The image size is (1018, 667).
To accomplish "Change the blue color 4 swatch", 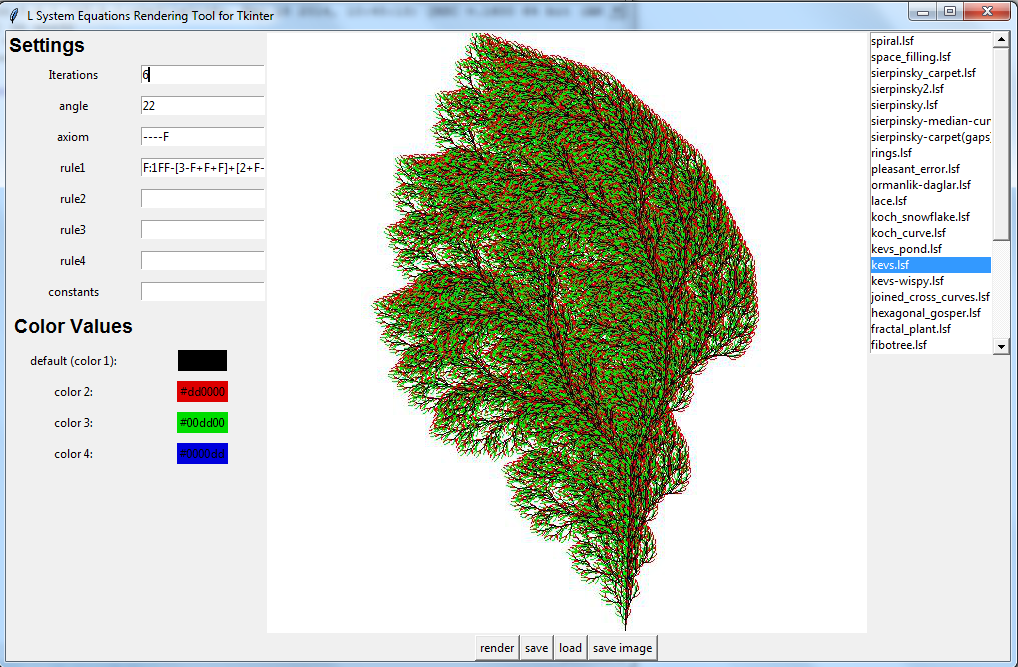I will pos(202,454).
